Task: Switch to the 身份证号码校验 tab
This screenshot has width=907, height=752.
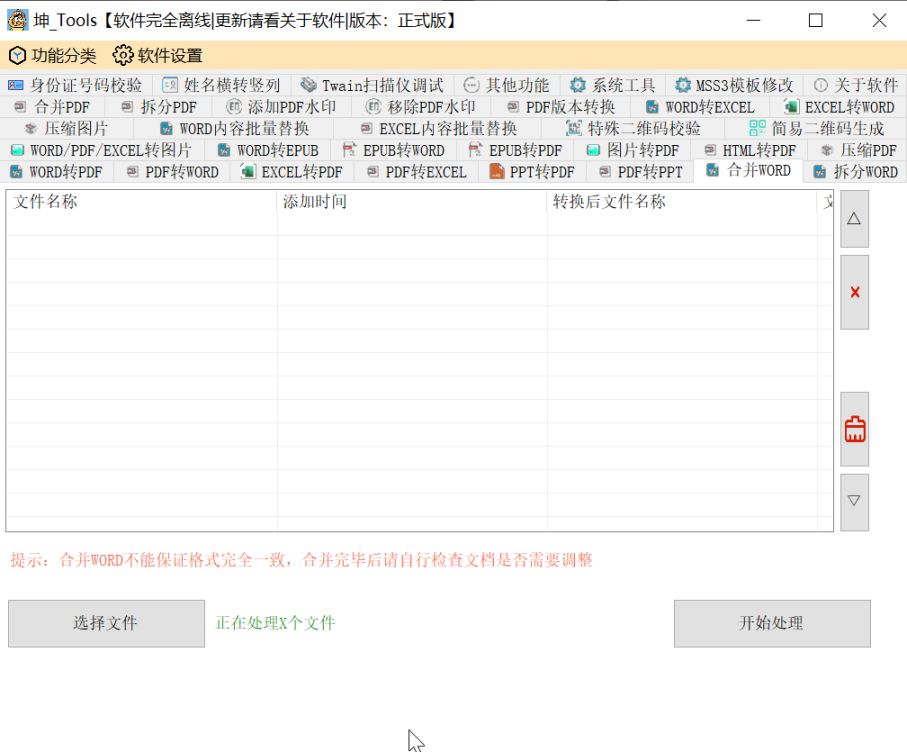Action: click(x=75, y=86)
